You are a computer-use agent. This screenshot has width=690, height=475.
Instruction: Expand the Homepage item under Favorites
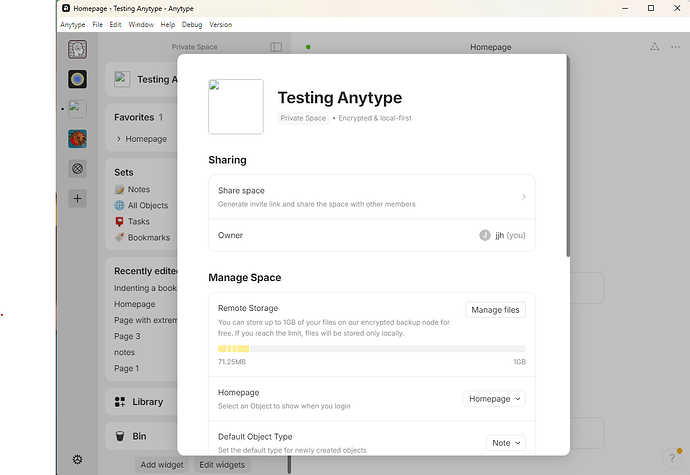point(118,139)
